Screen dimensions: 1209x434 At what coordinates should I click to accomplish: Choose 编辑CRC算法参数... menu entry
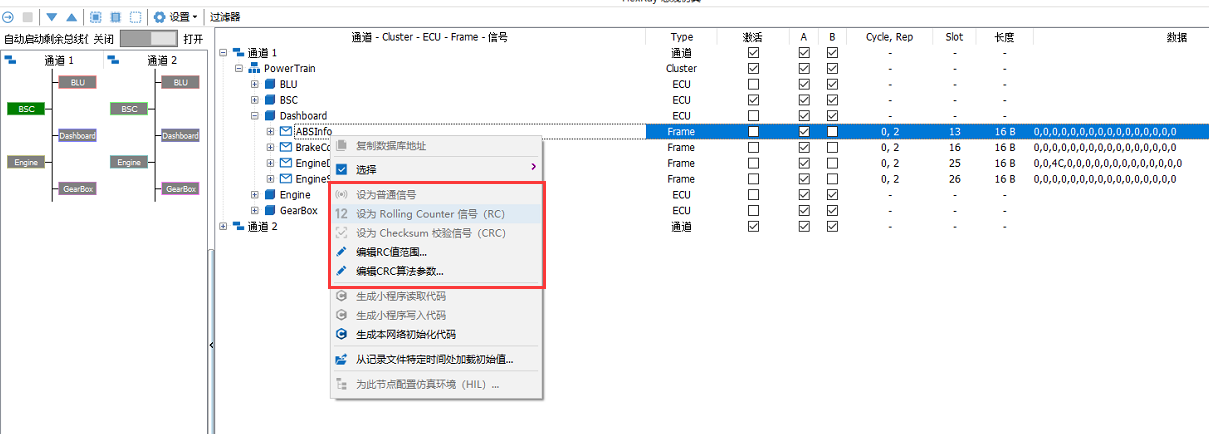[x=437, y=271]
